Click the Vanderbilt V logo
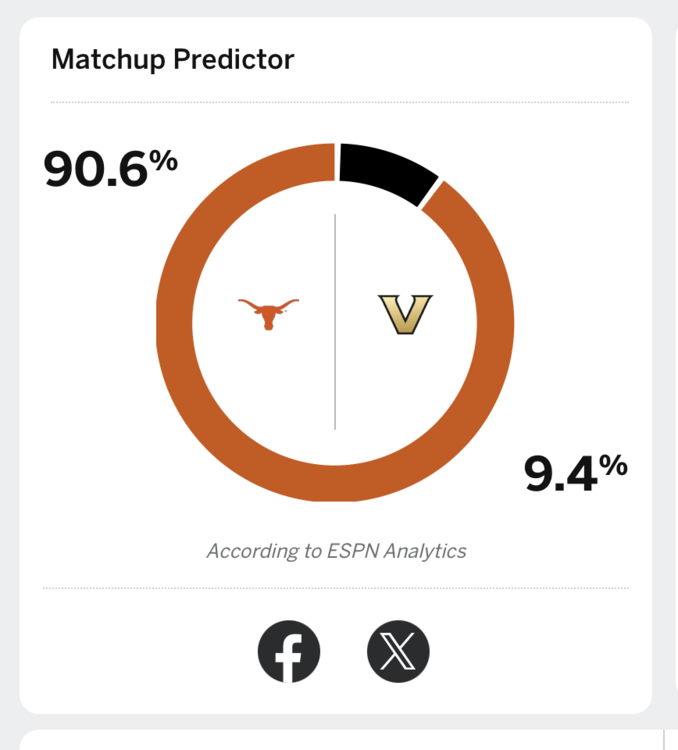This screenshot has width=678, height=750. (x=404, y=314)
